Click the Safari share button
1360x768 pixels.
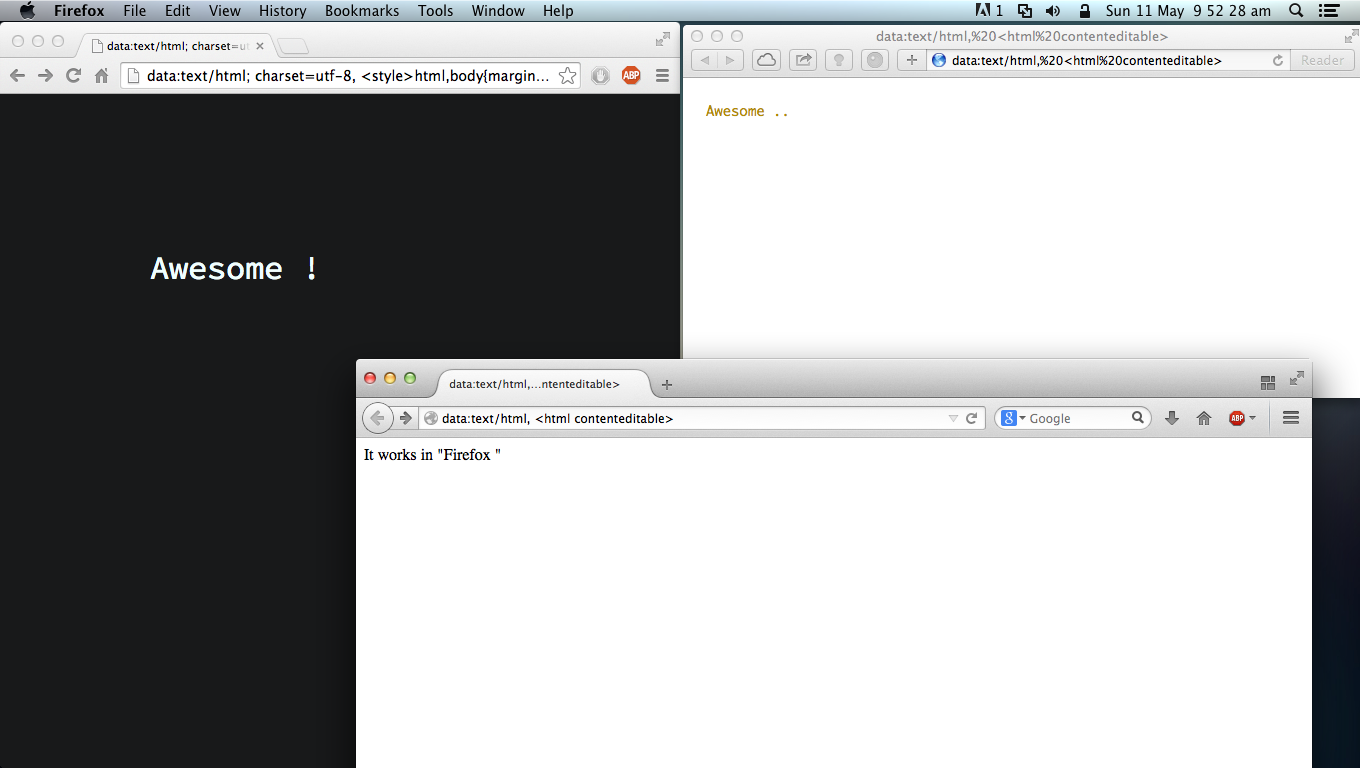pos(802,60)
